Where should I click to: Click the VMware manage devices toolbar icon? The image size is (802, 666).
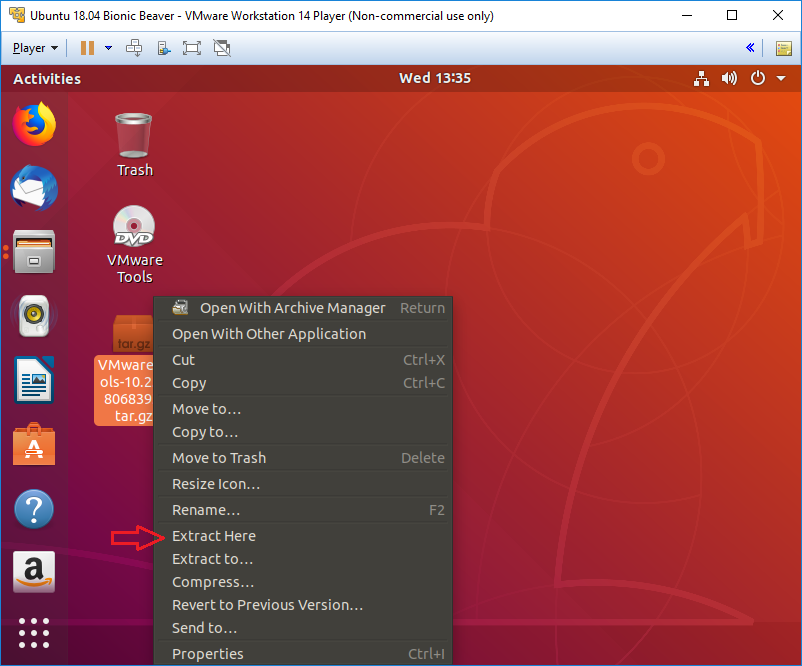tap(163, 48)
